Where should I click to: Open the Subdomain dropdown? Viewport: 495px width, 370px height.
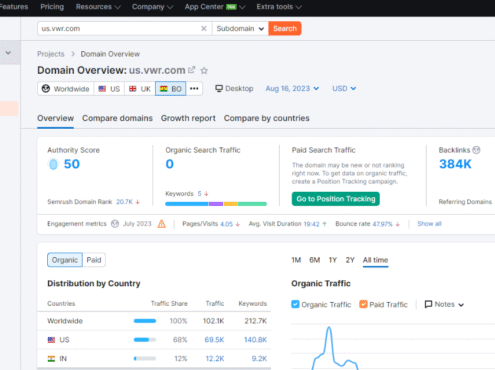(x=240, y=29)
